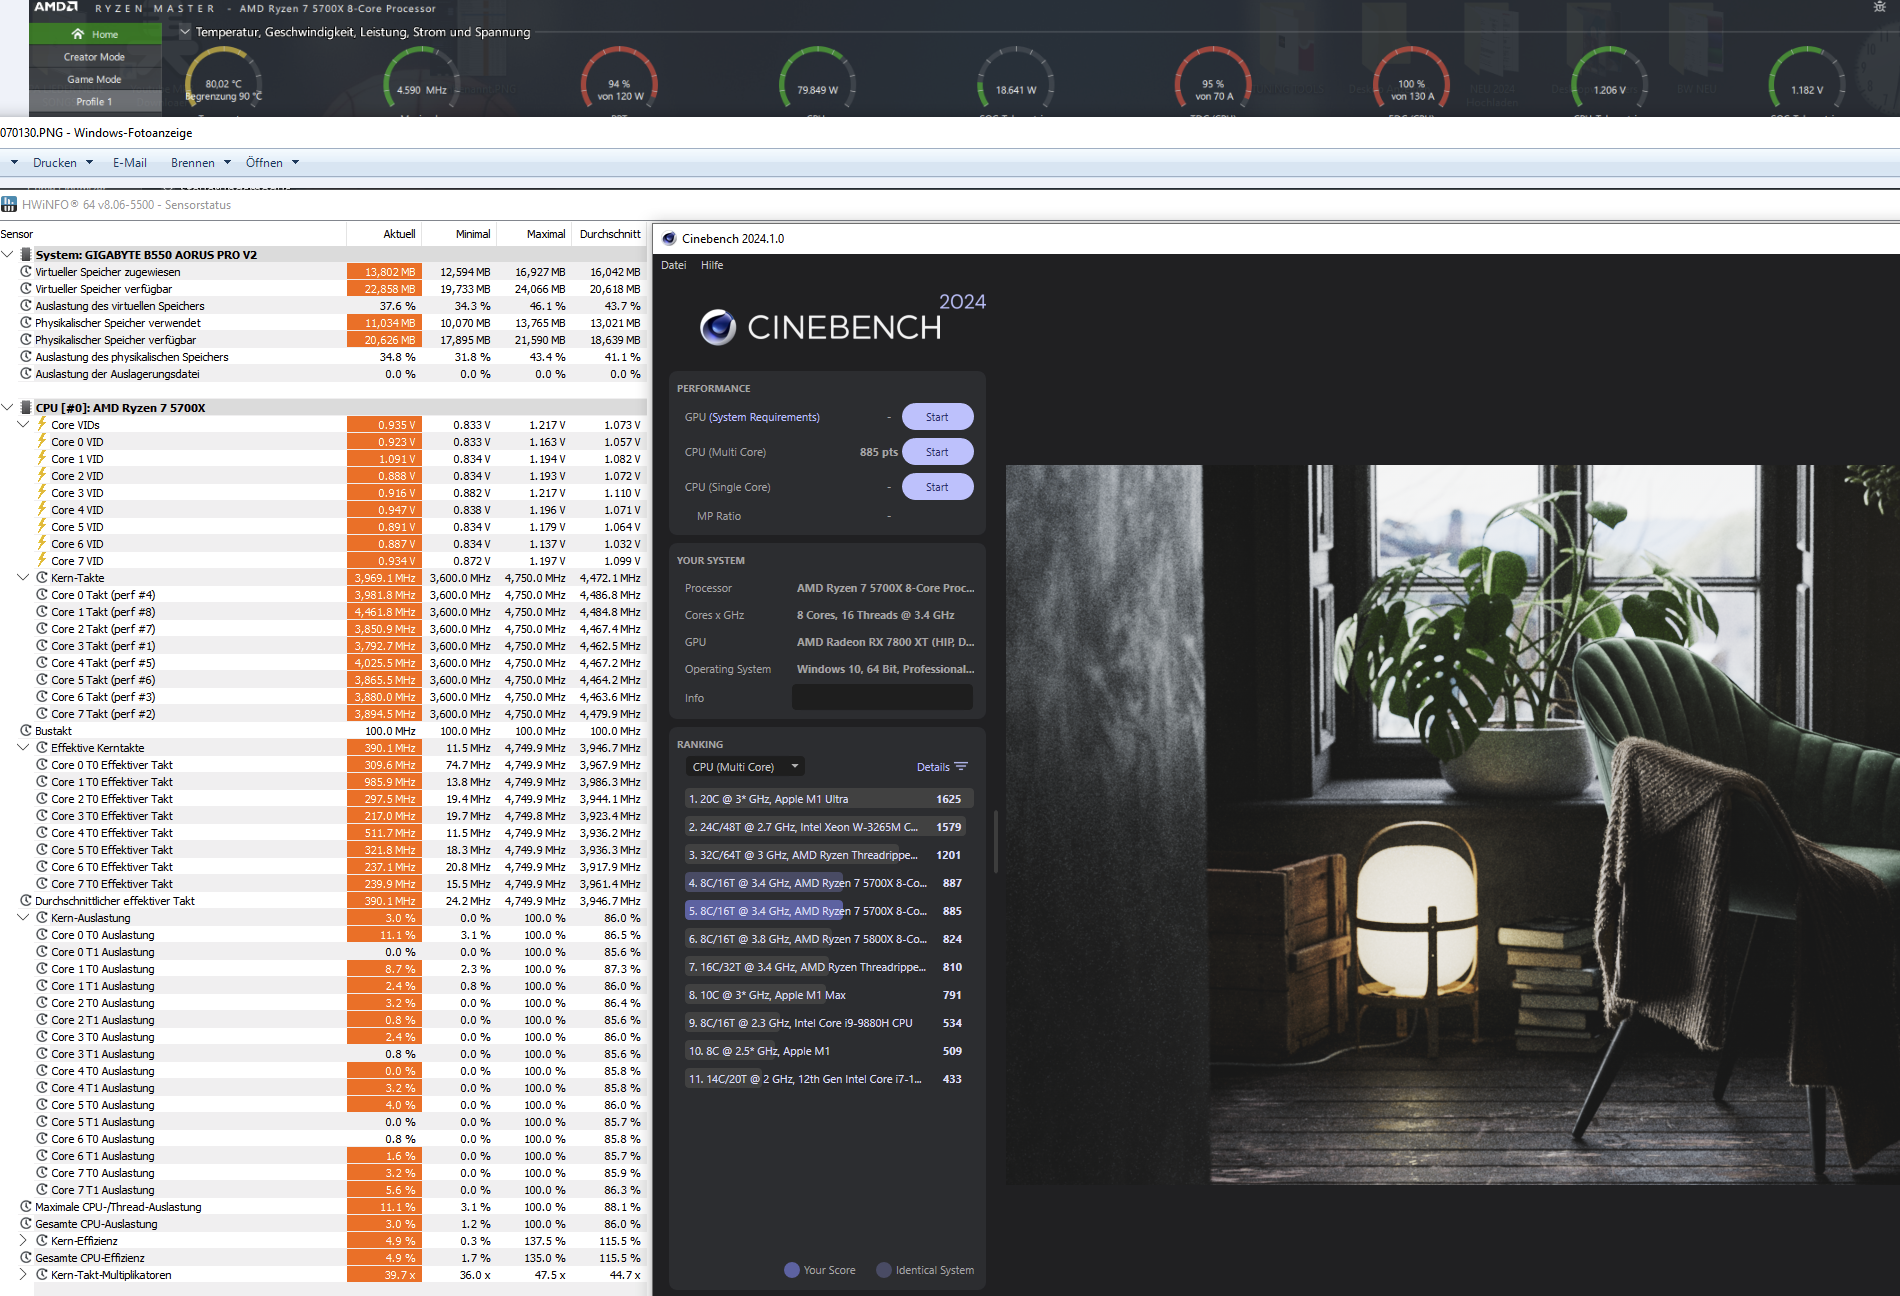The height and width of the screenshot is (1296, 1900).
Task: Click the filter icon beside Details in Ranking
Action: tap(961, 767)
